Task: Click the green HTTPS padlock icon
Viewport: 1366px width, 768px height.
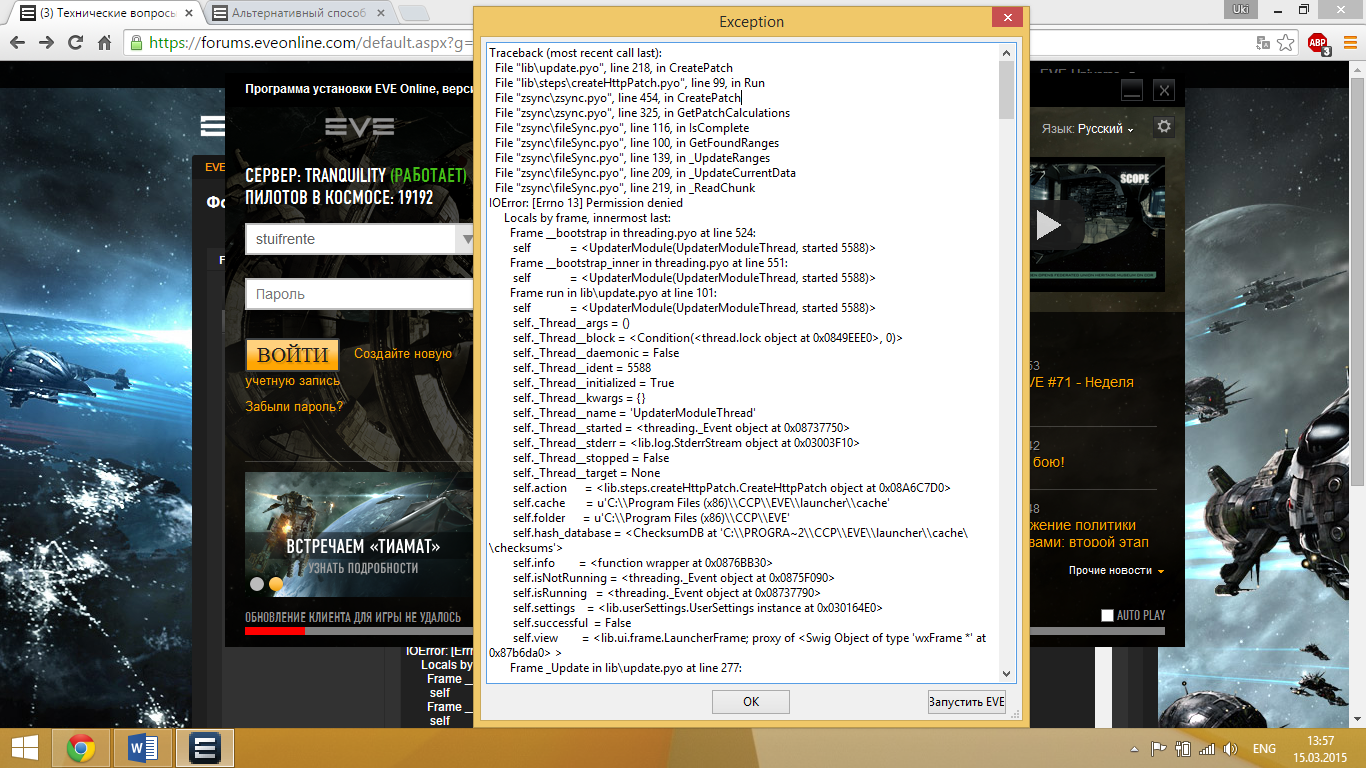Action: pos(137,43)
